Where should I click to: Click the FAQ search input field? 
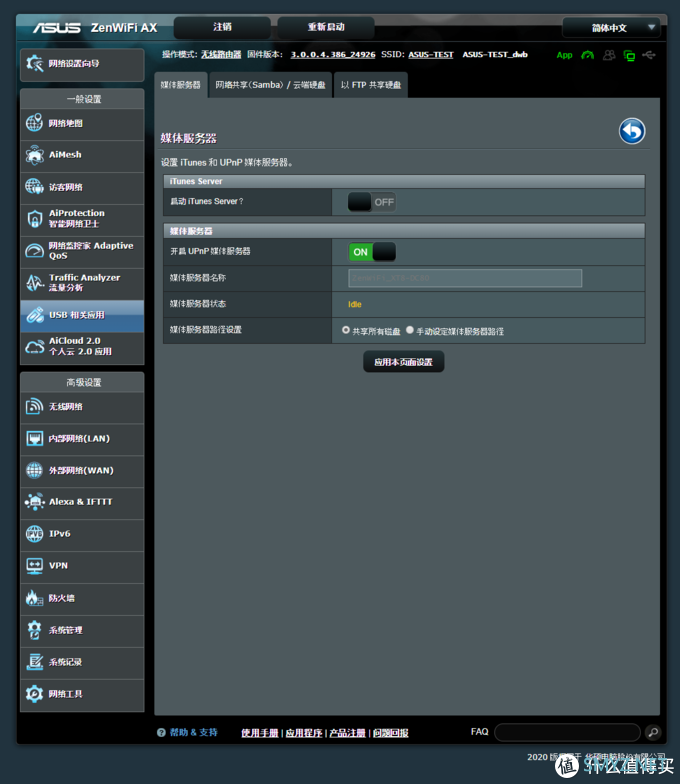[x=568, y=732]
